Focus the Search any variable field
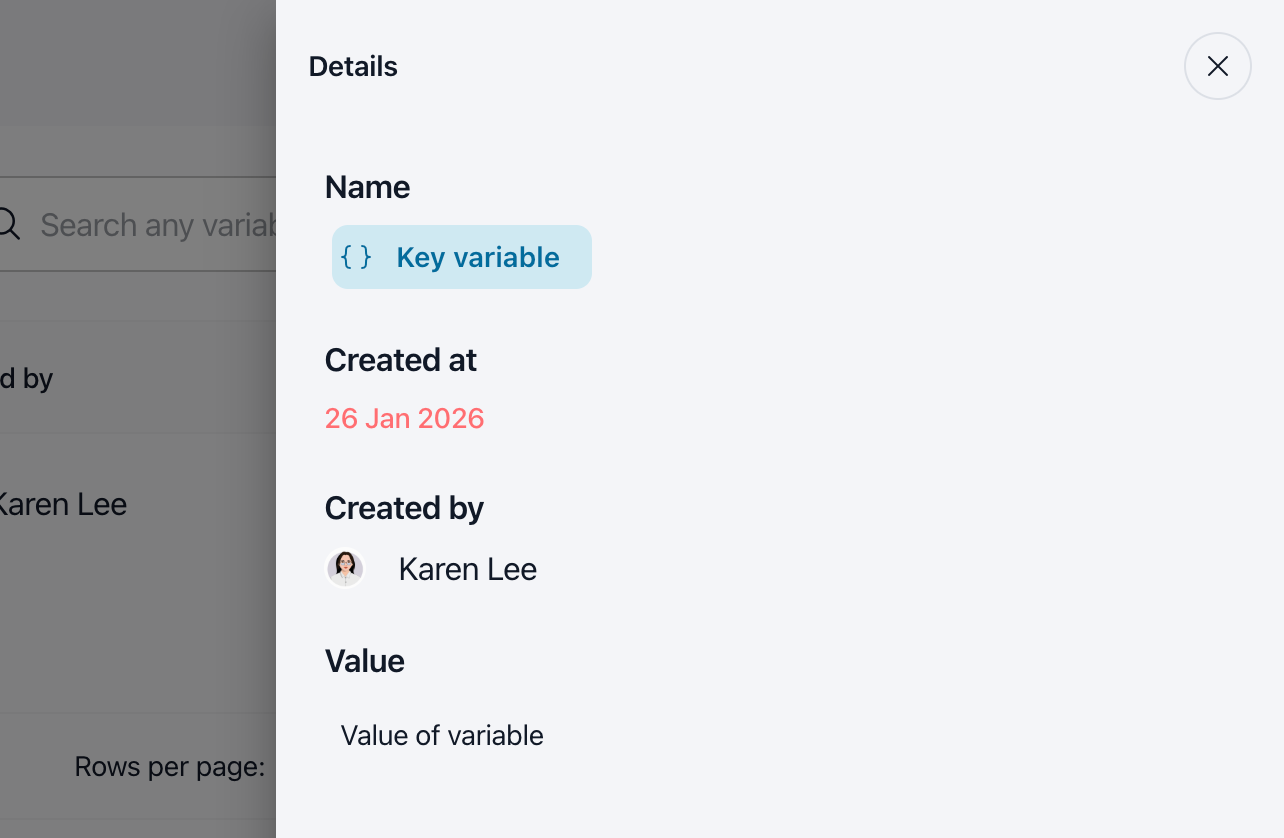 138,224
